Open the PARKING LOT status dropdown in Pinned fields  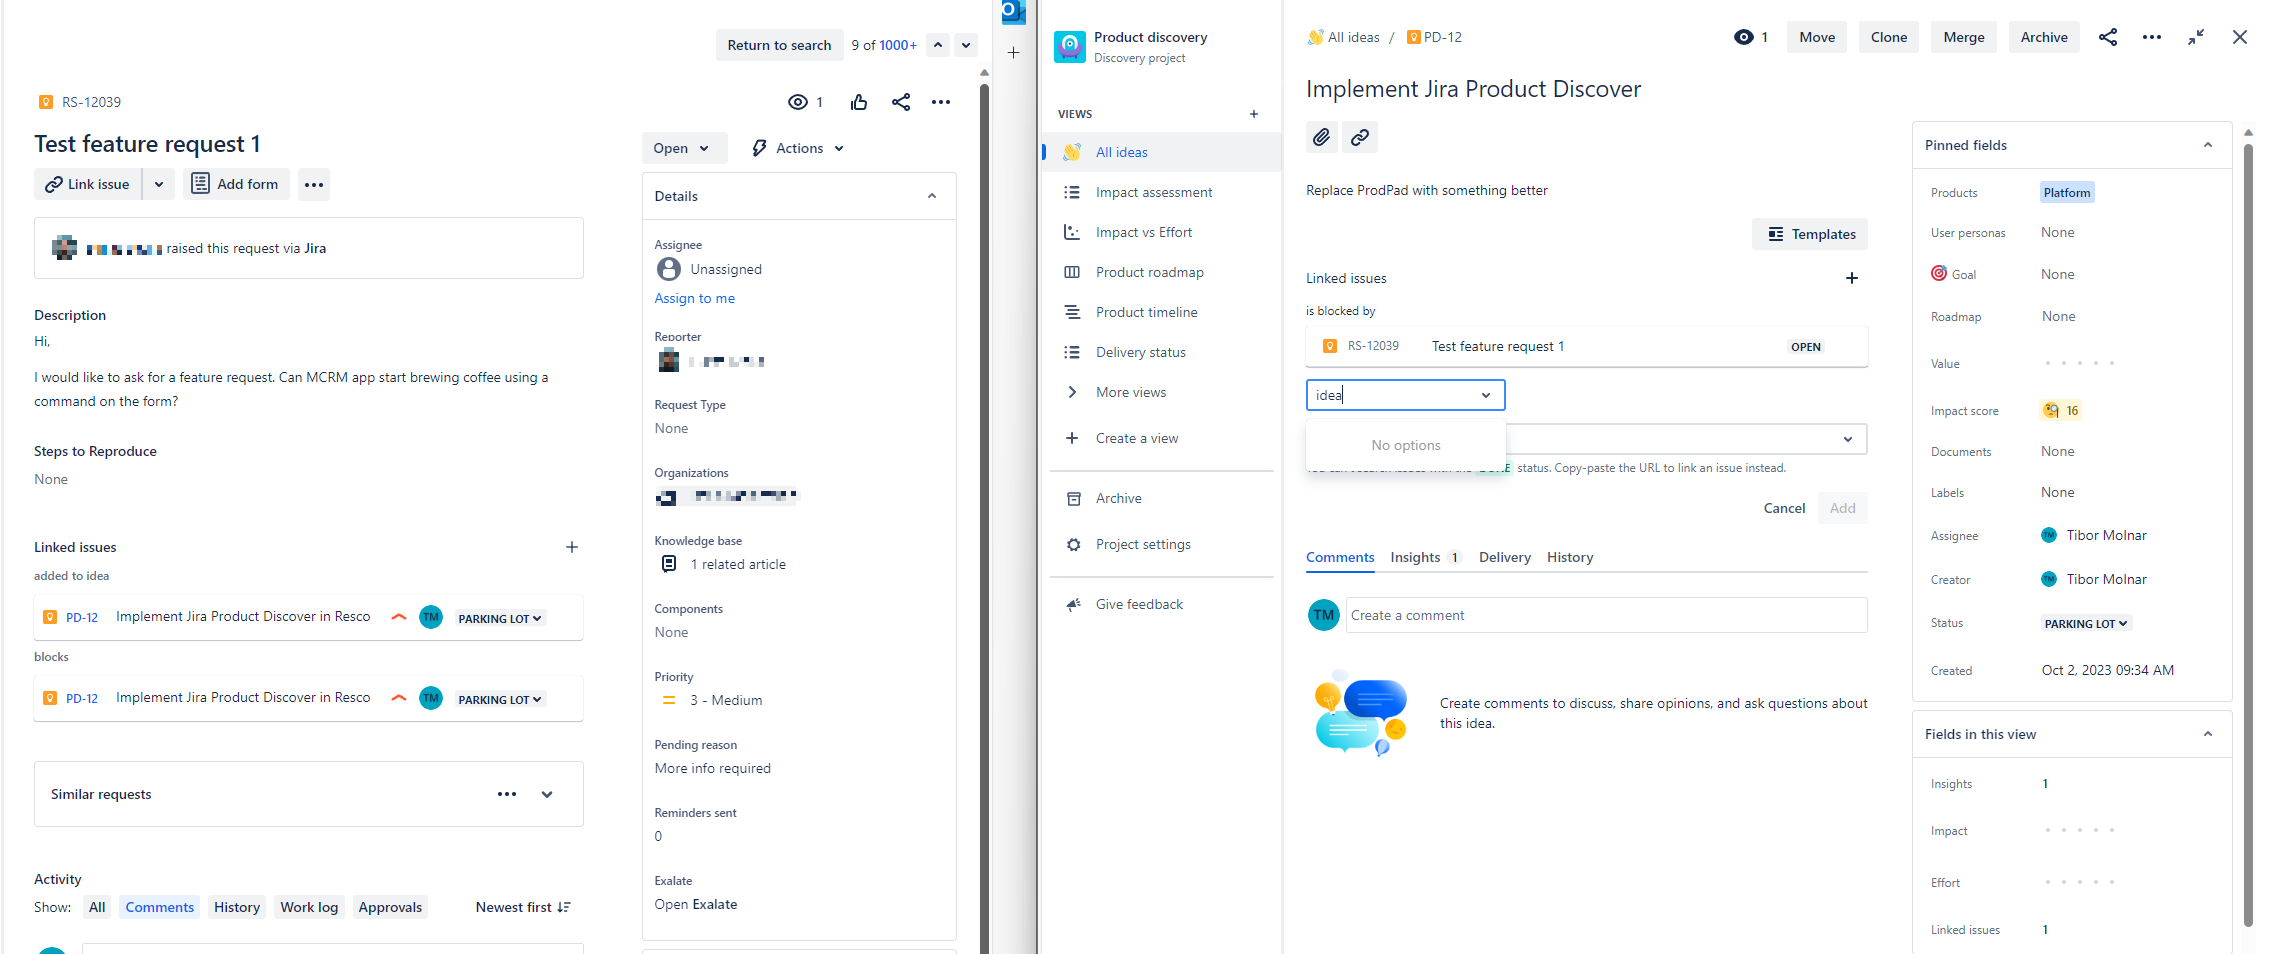pyautogui.click(x=2086, y=623)
